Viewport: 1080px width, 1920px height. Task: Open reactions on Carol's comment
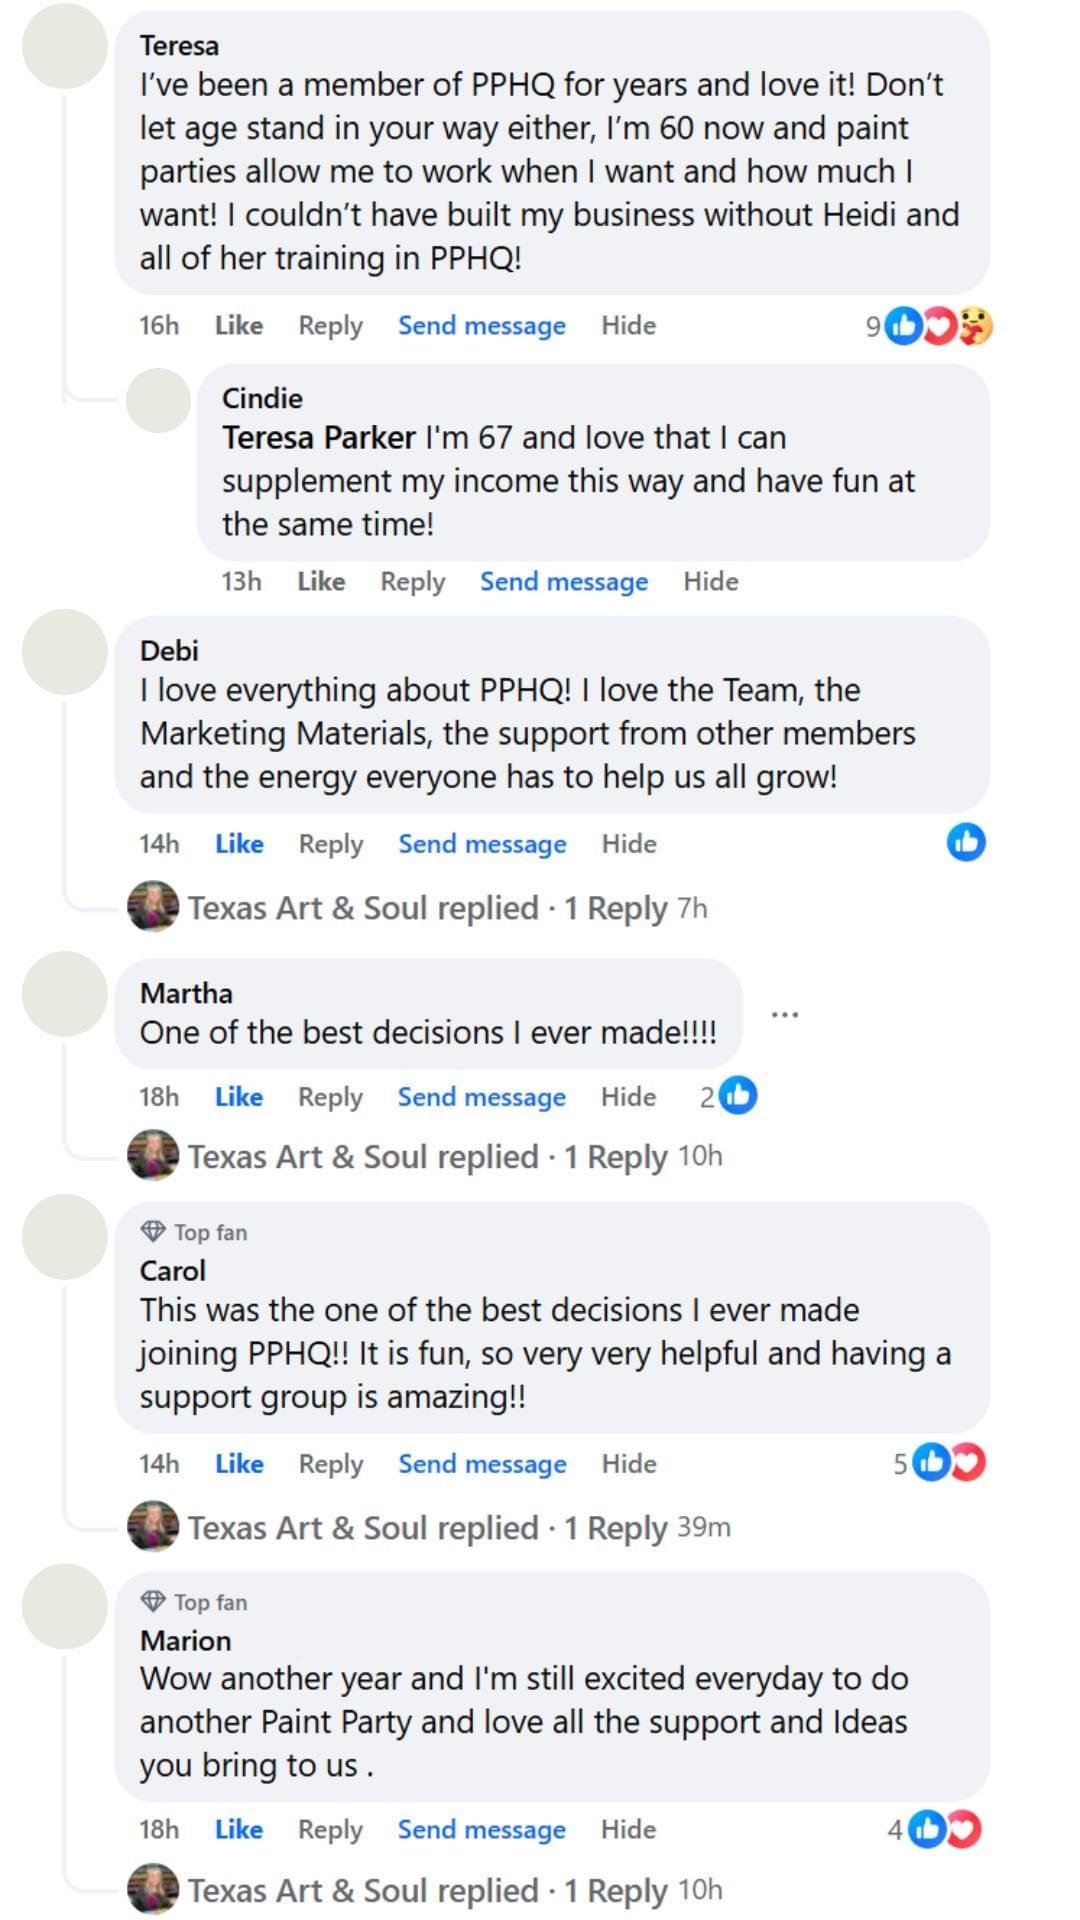tap(942, 1463)
